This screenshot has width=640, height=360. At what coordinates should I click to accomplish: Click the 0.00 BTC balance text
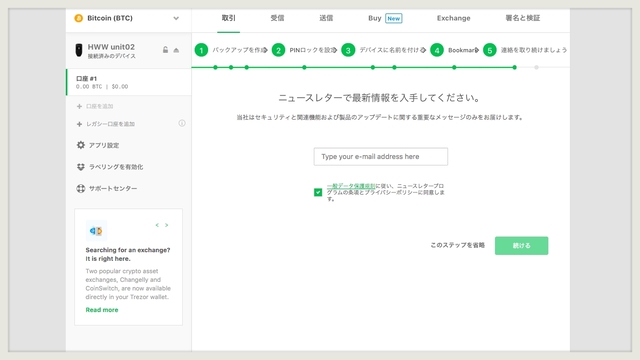click(x=89, y=87)
